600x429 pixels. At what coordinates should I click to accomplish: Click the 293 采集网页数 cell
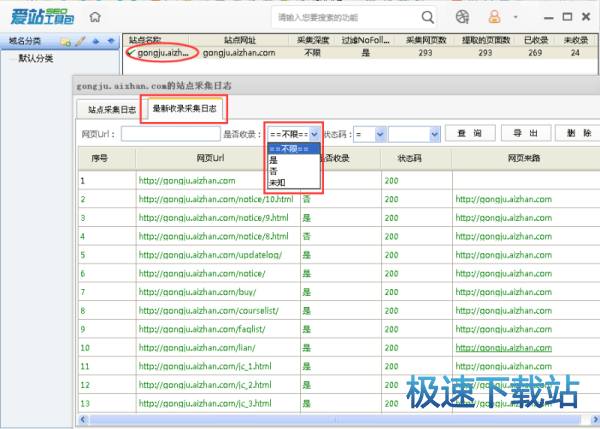click(x=425, y=53)
